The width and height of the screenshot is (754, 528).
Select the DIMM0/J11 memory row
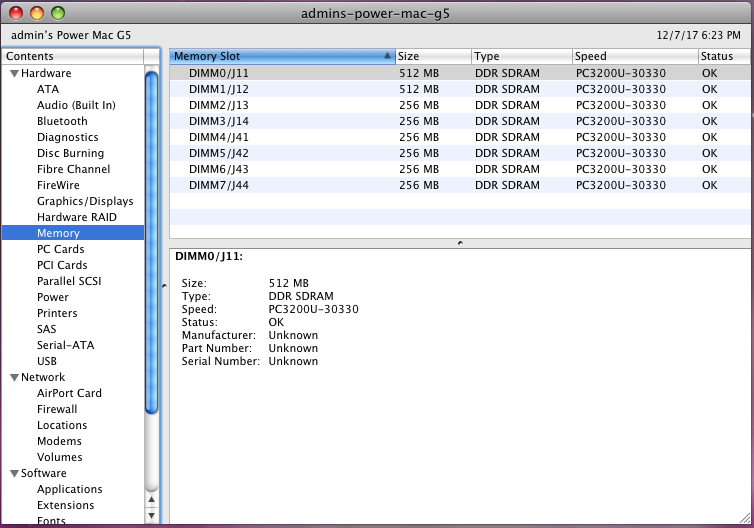point(460,73)
